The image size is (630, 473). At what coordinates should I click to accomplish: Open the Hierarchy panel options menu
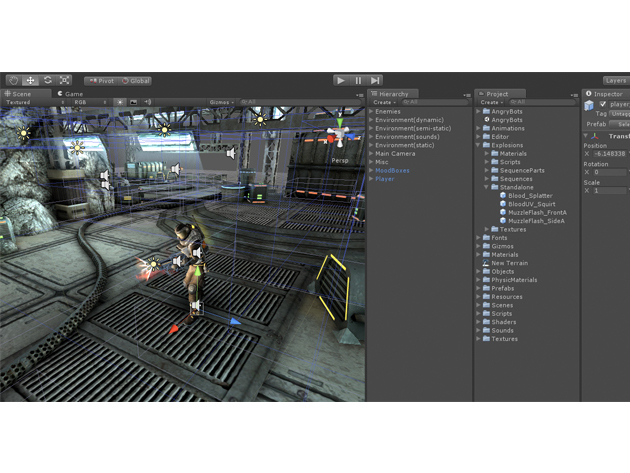[467, 95]
